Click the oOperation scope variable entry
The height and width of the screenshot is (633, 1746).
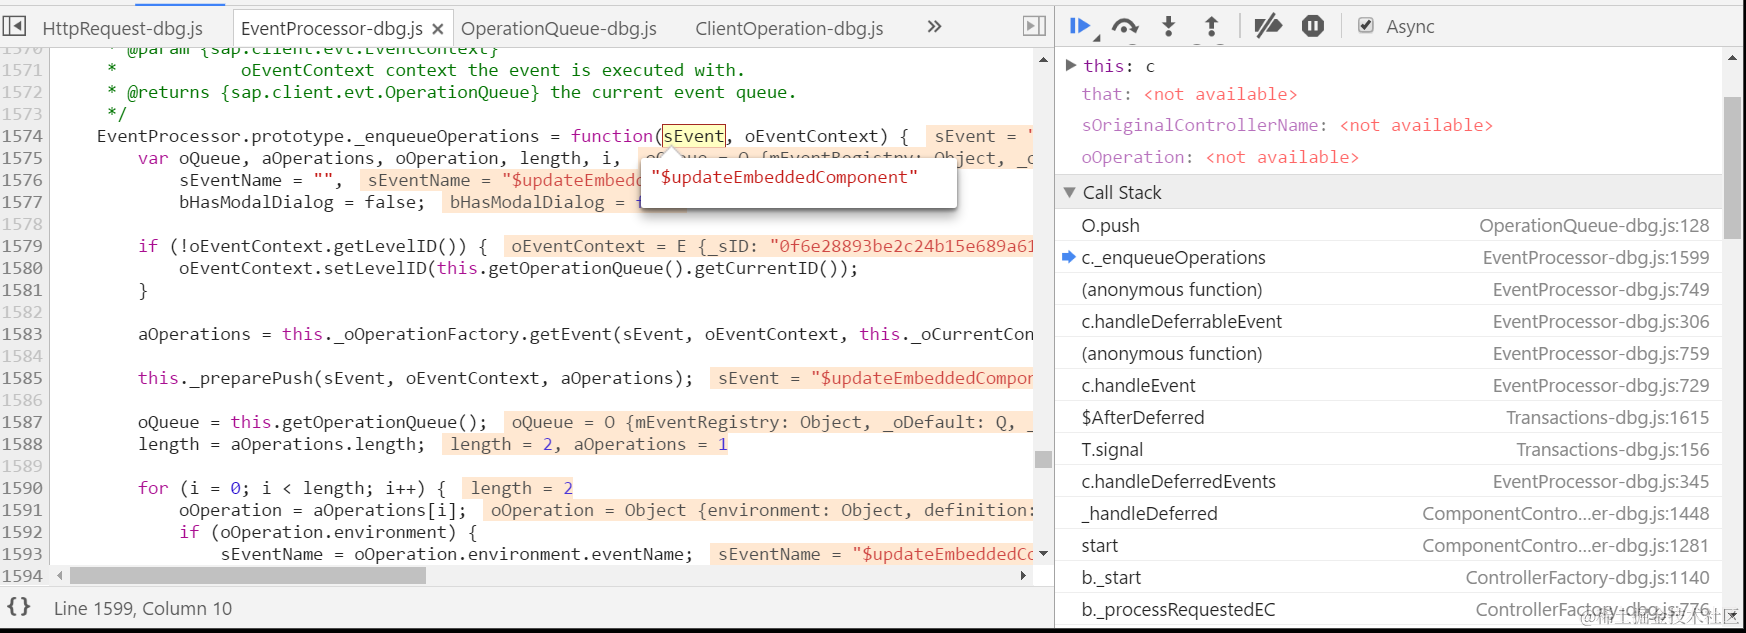point(1220,157)
